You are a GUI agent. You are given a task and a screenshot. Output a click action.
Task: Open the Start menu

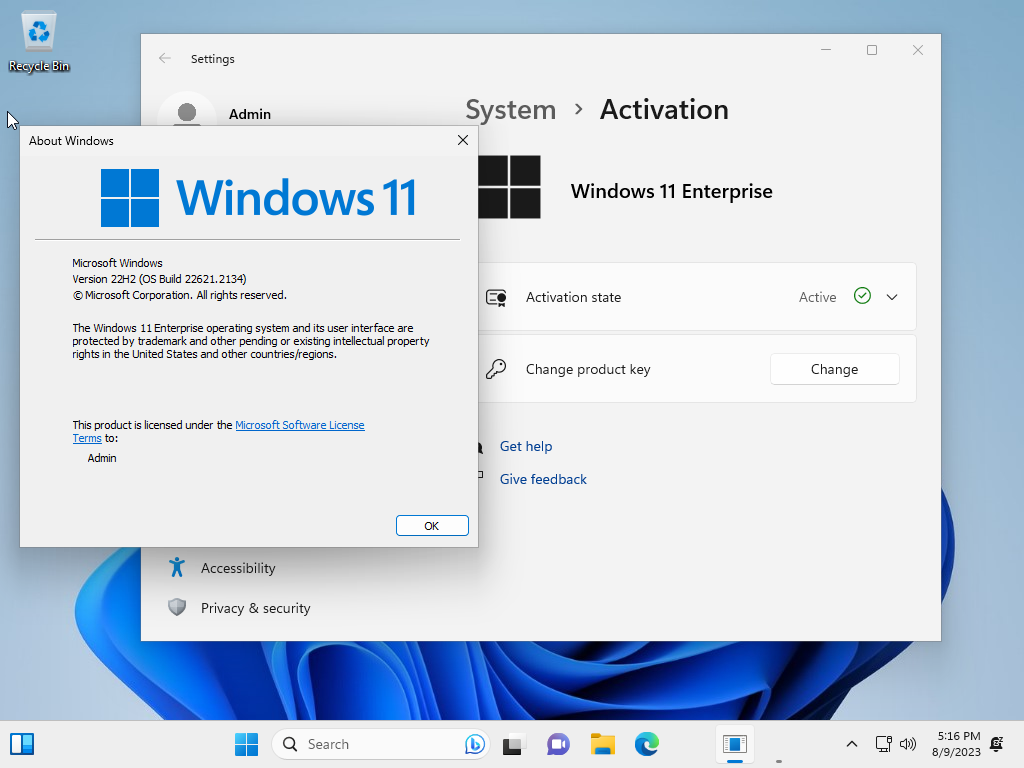[246, 744]
